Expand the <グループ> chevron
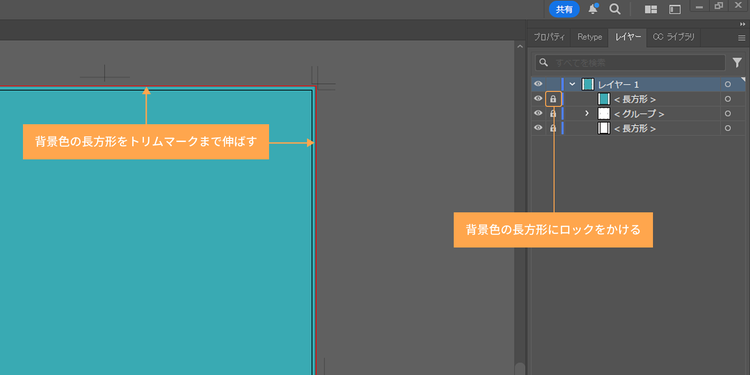The image size is (750, 375). [x=587, y=114]
